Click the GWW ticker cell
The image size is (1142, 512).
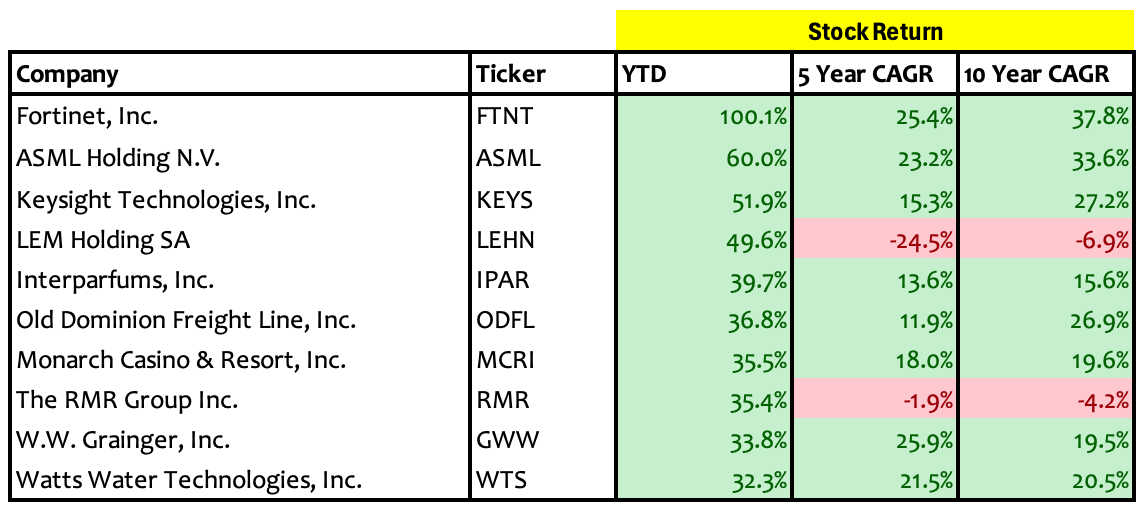click(542, 440)
